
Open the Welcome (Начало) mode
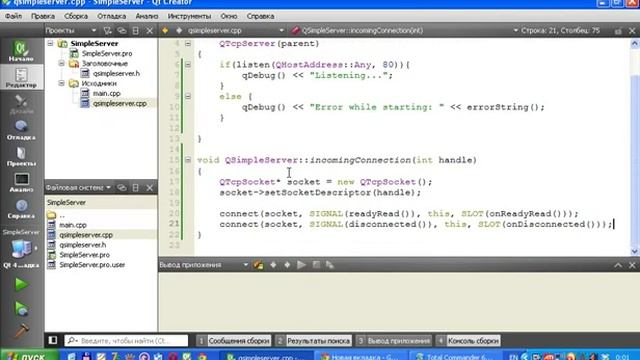21,51
